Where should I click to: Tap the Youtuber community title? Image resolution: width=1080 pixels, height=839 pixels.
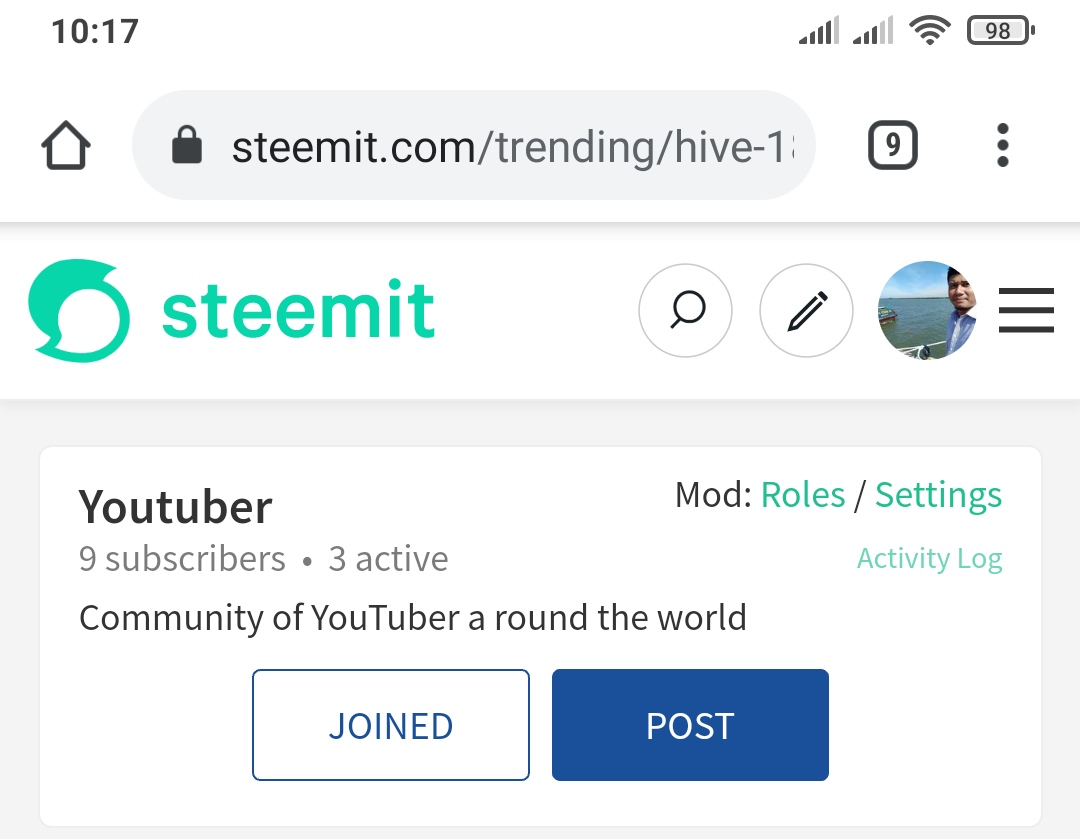tap(176, 507)
